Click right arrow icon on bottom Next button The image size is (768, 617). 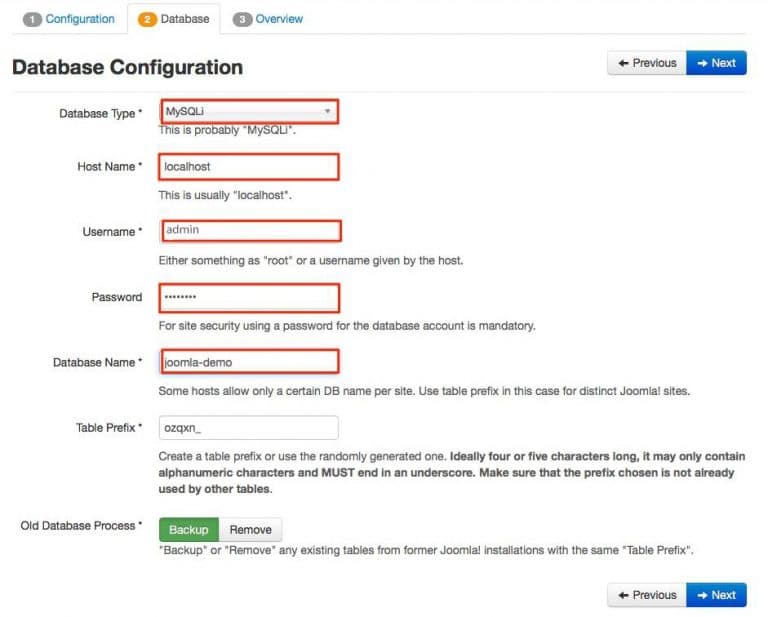coord(702,595)
